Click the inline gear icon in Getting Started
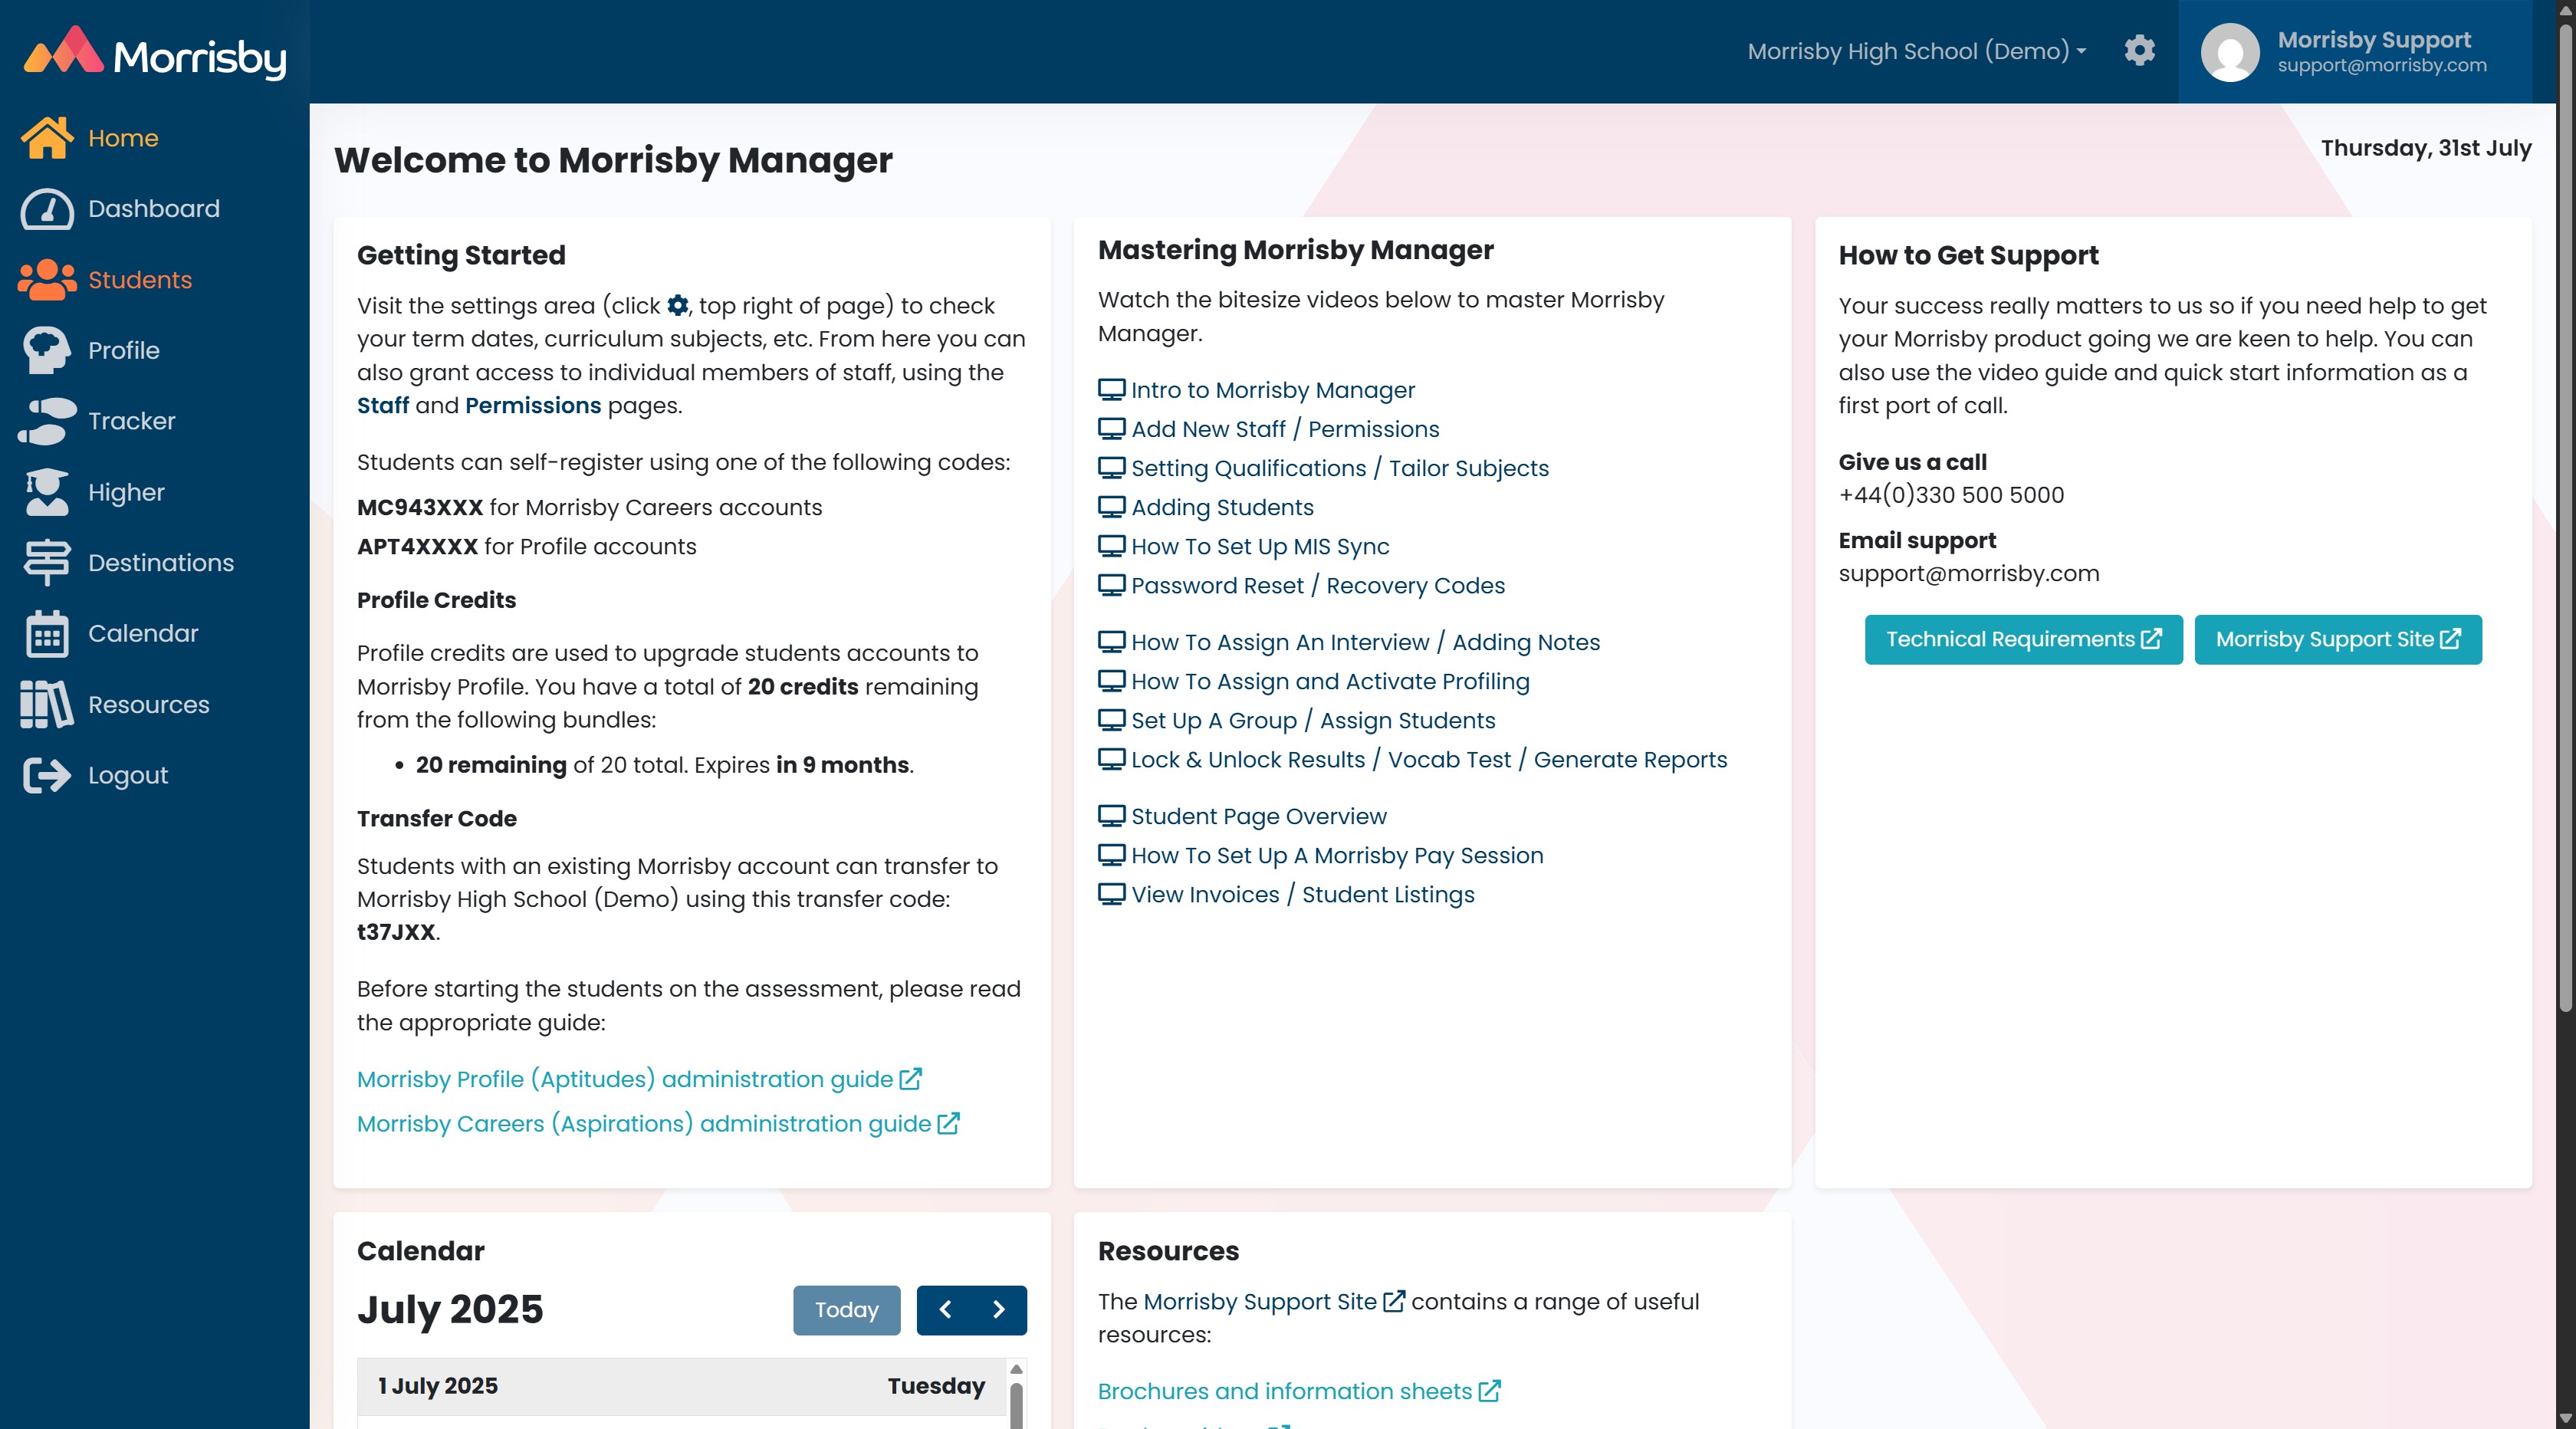The height and width of the screenshot is (1429, 2576). pyautogui.click(x=678, y=305)
